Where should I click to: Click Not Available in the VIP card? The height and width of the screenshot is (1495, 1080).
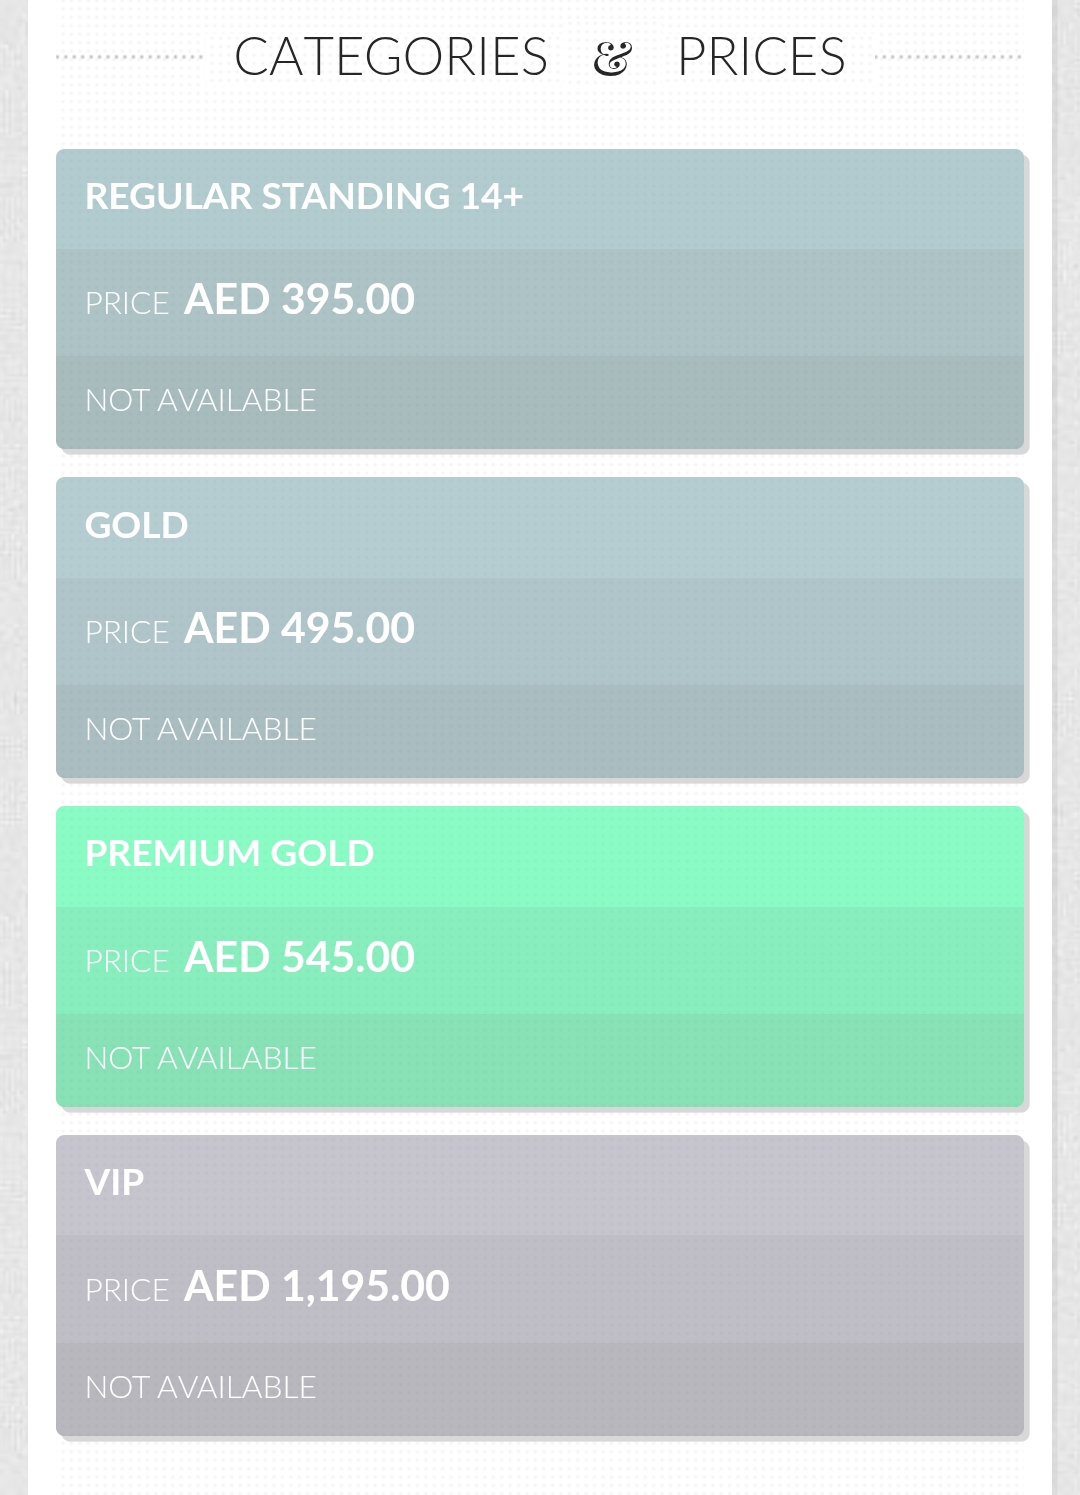[x=201, y=1388]
